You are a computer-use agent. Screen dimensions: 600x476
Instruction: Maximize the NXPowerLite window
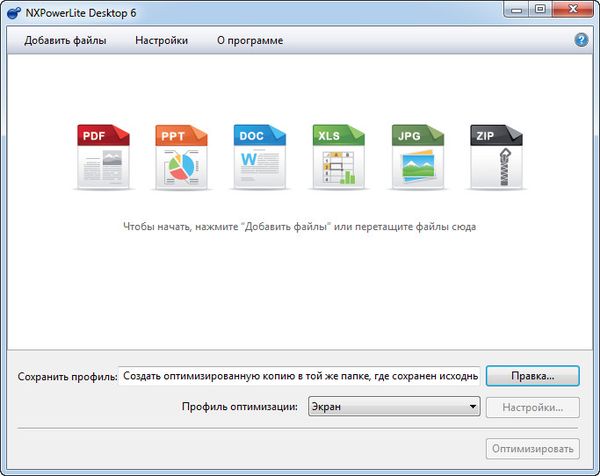pyautogui.click(x=540, y=10)
